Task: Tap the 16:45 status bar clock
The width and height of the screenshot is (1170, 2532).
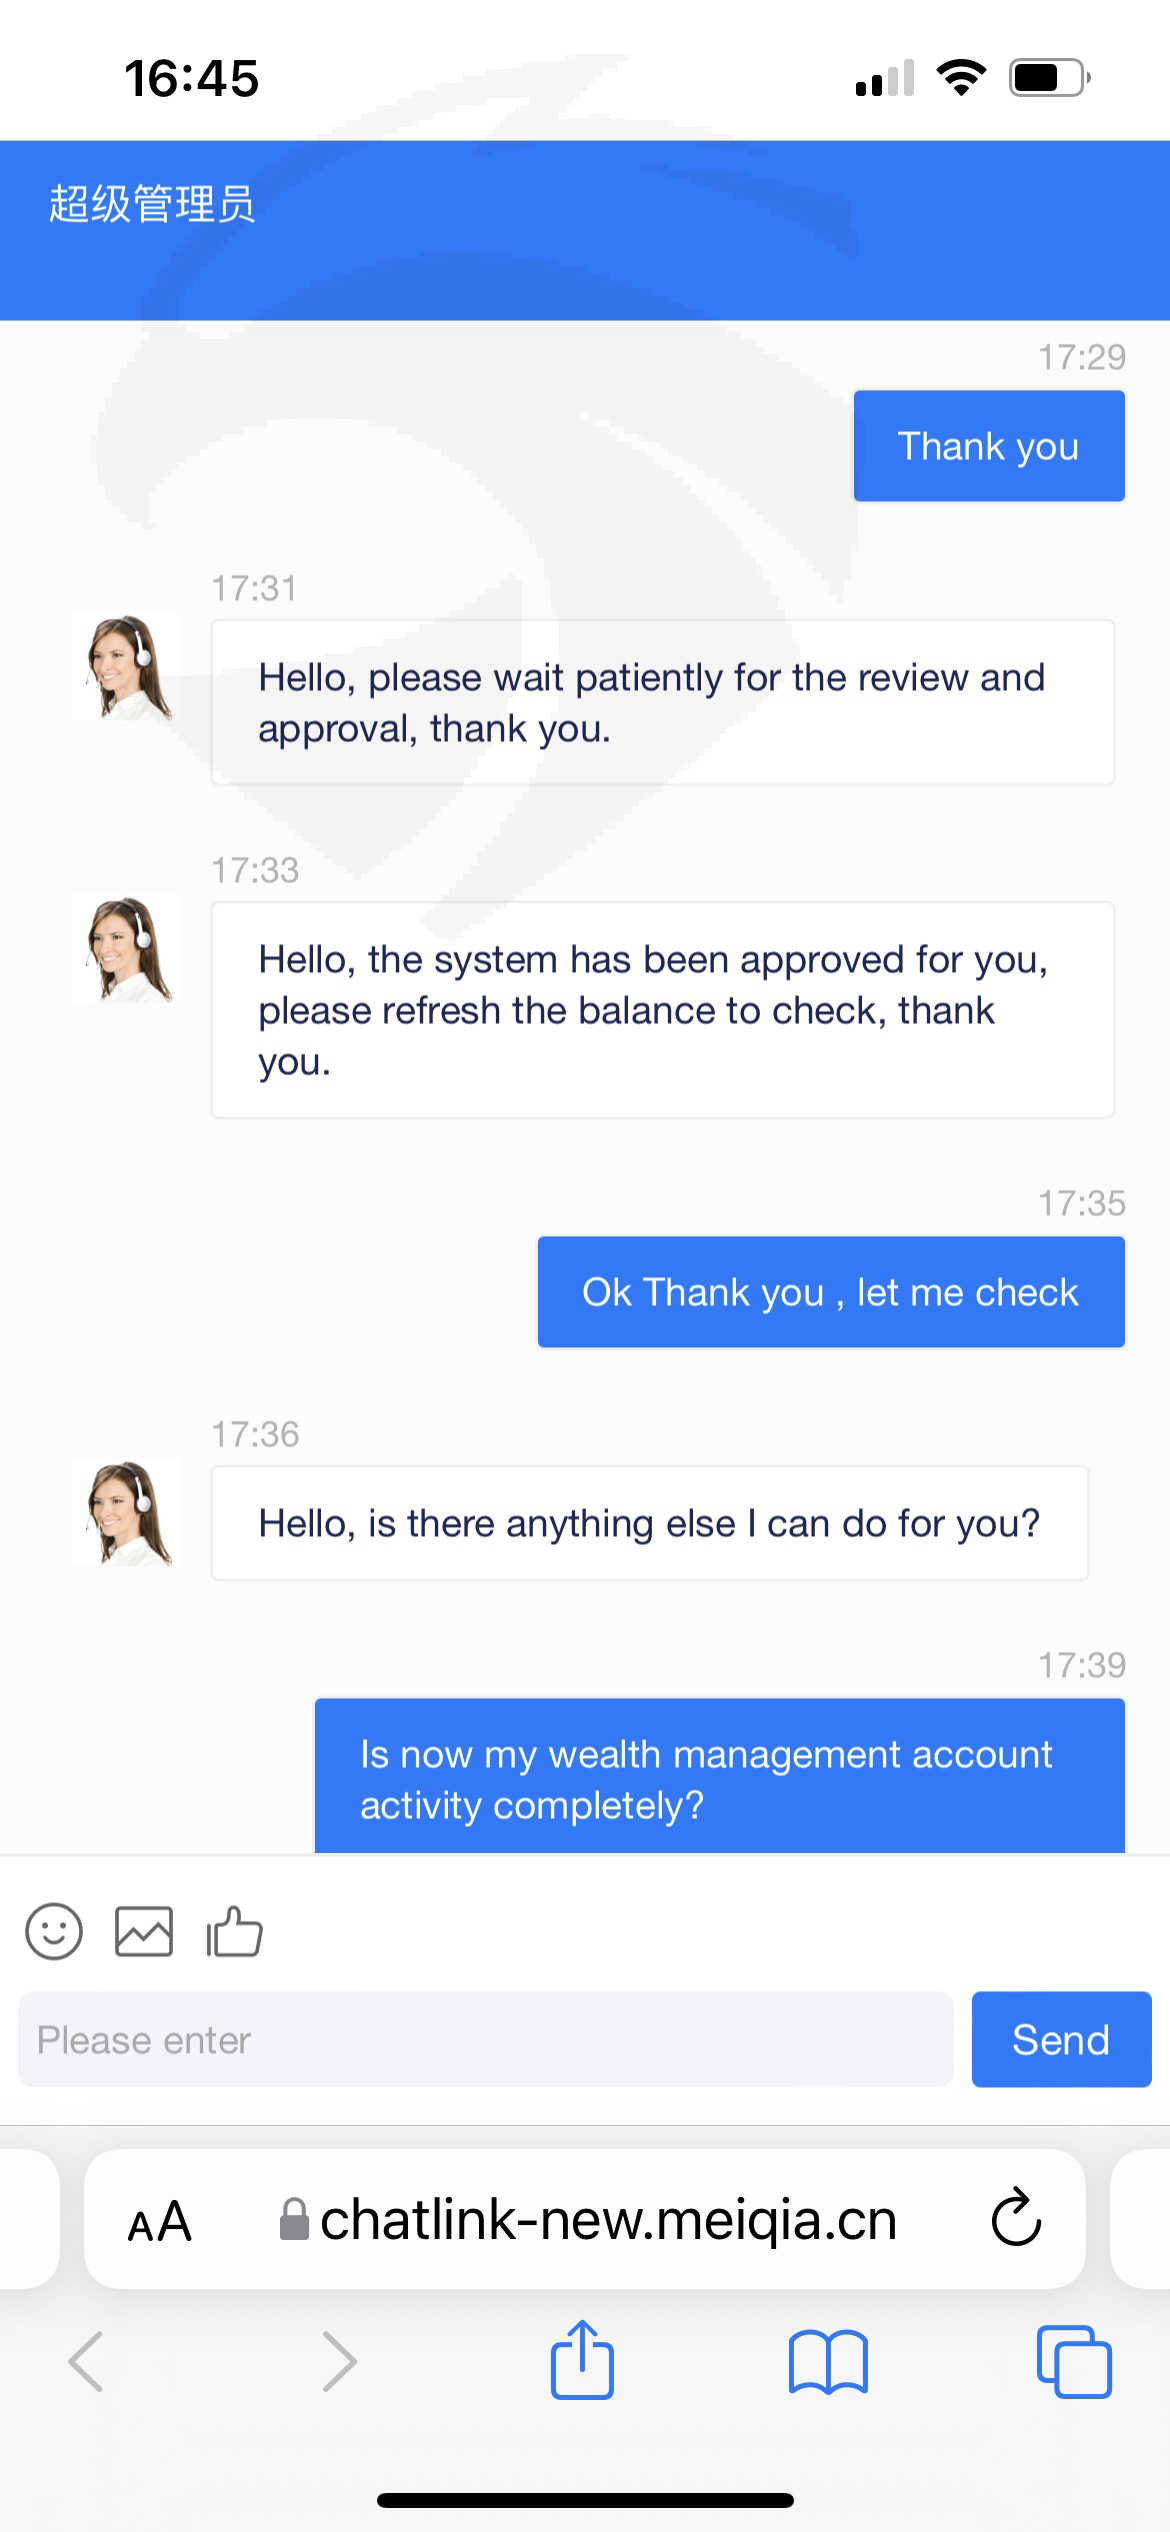Action: 191,79
